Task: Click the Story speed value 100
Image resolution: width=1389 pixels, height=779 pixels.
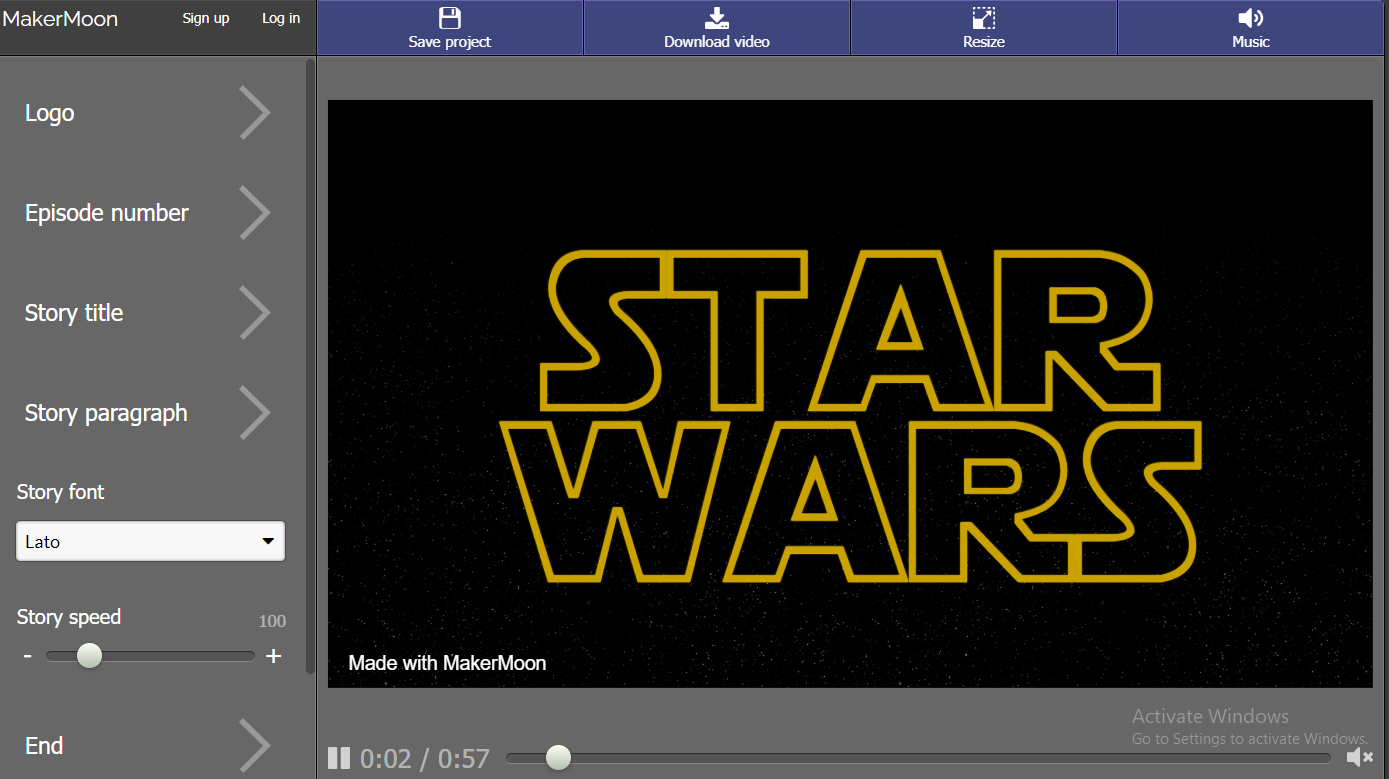Action: tap(272, 621)
